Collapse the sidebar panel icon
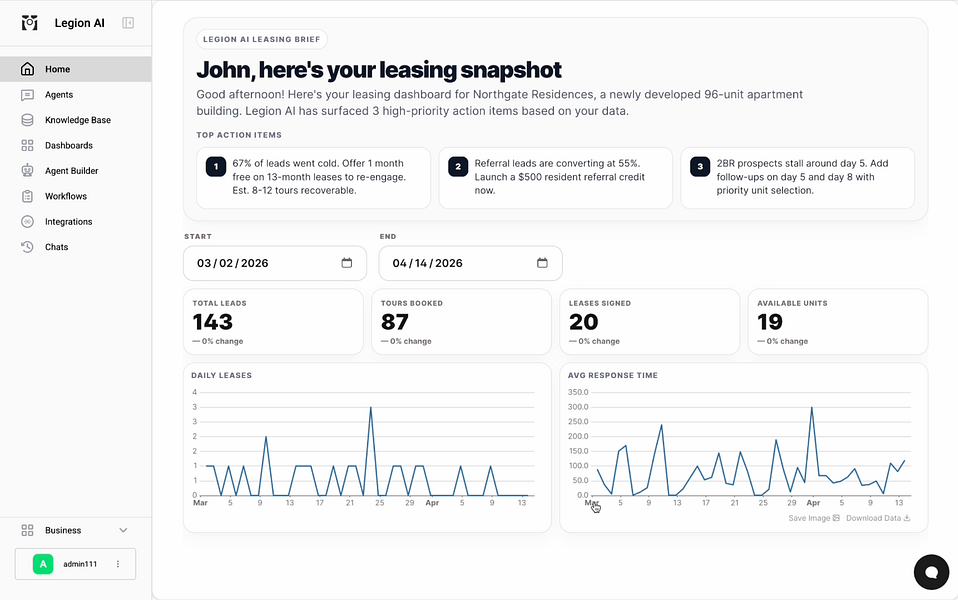 (x=128, y=23)
